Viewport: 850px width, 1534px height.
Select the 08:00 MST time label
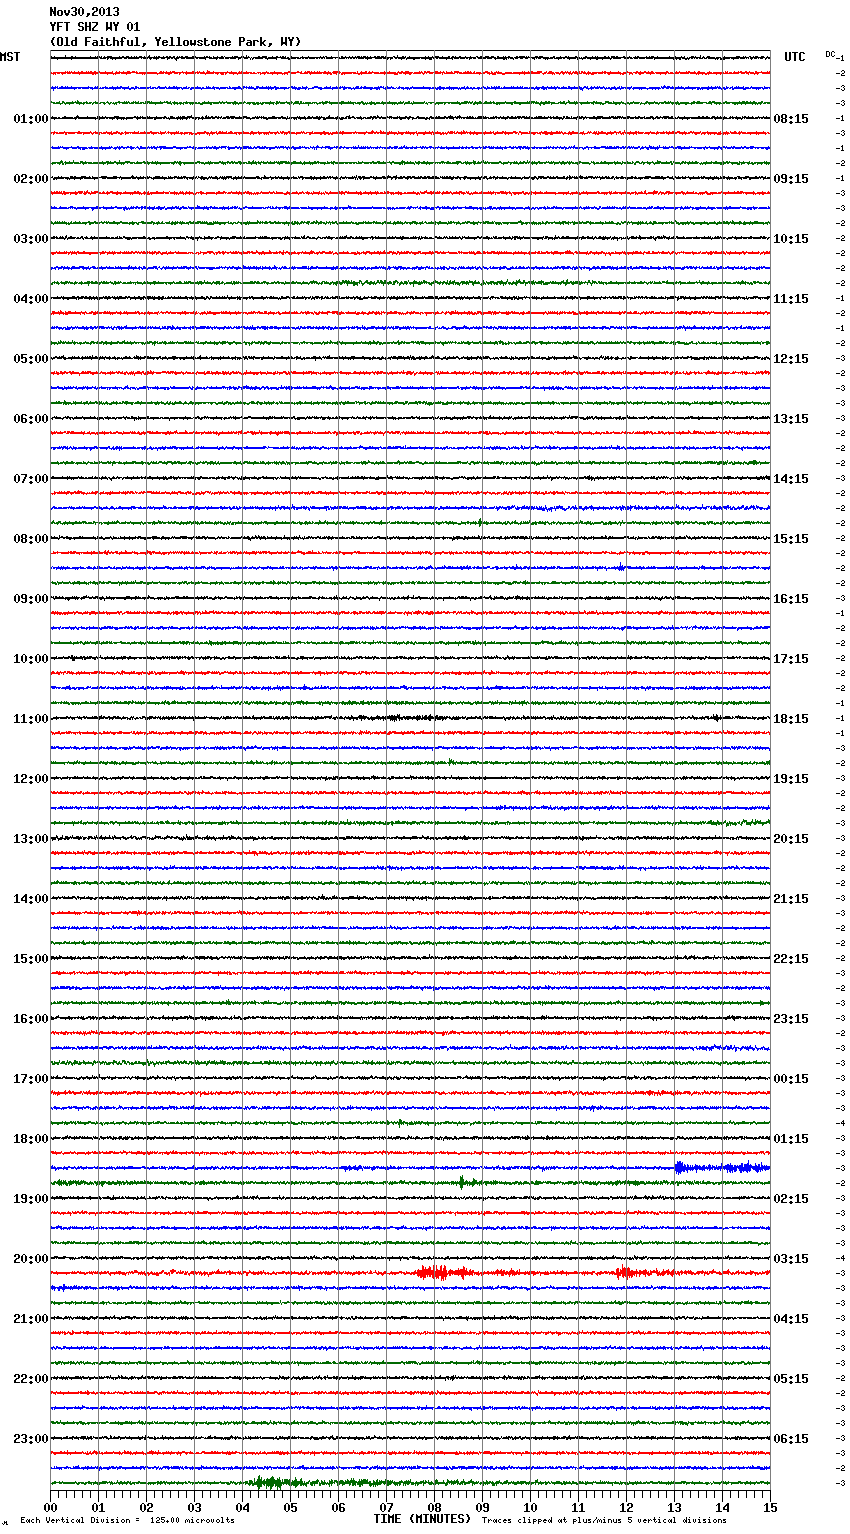[x=31, y=539]
